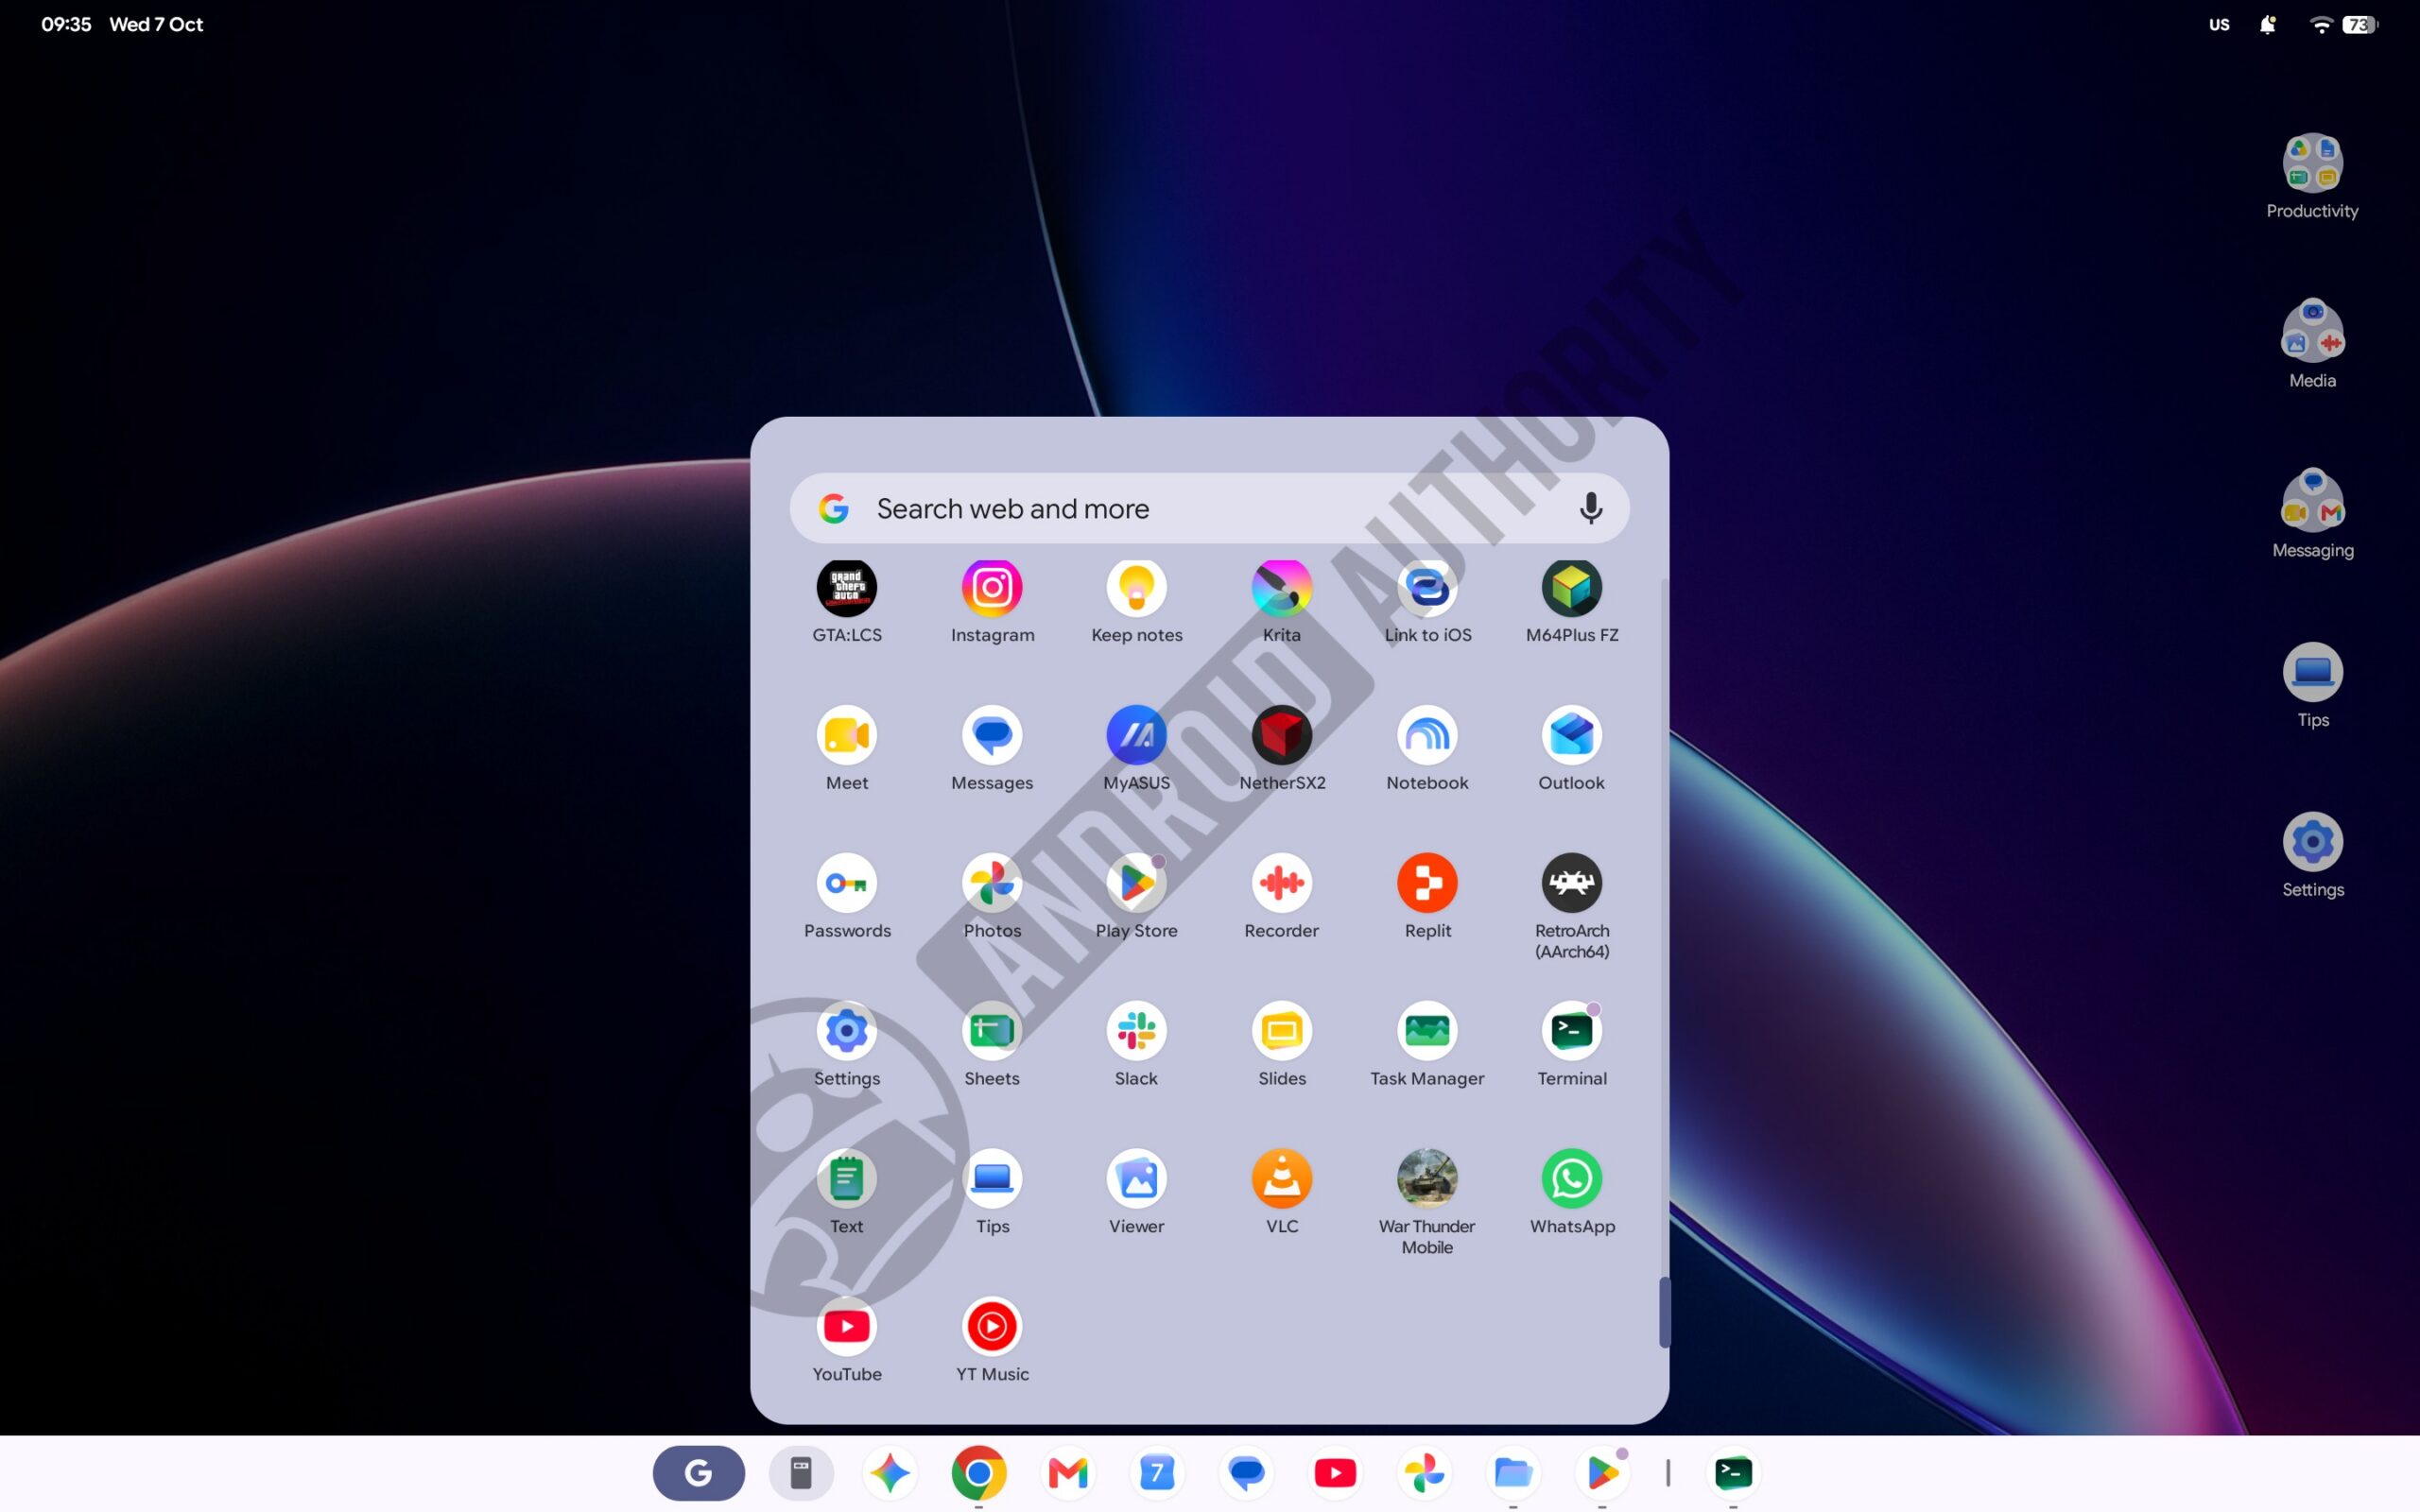The height and width of the screenshot is (1512, 2420).
Task: Open Passwords manager app
Action: point(846,883)
